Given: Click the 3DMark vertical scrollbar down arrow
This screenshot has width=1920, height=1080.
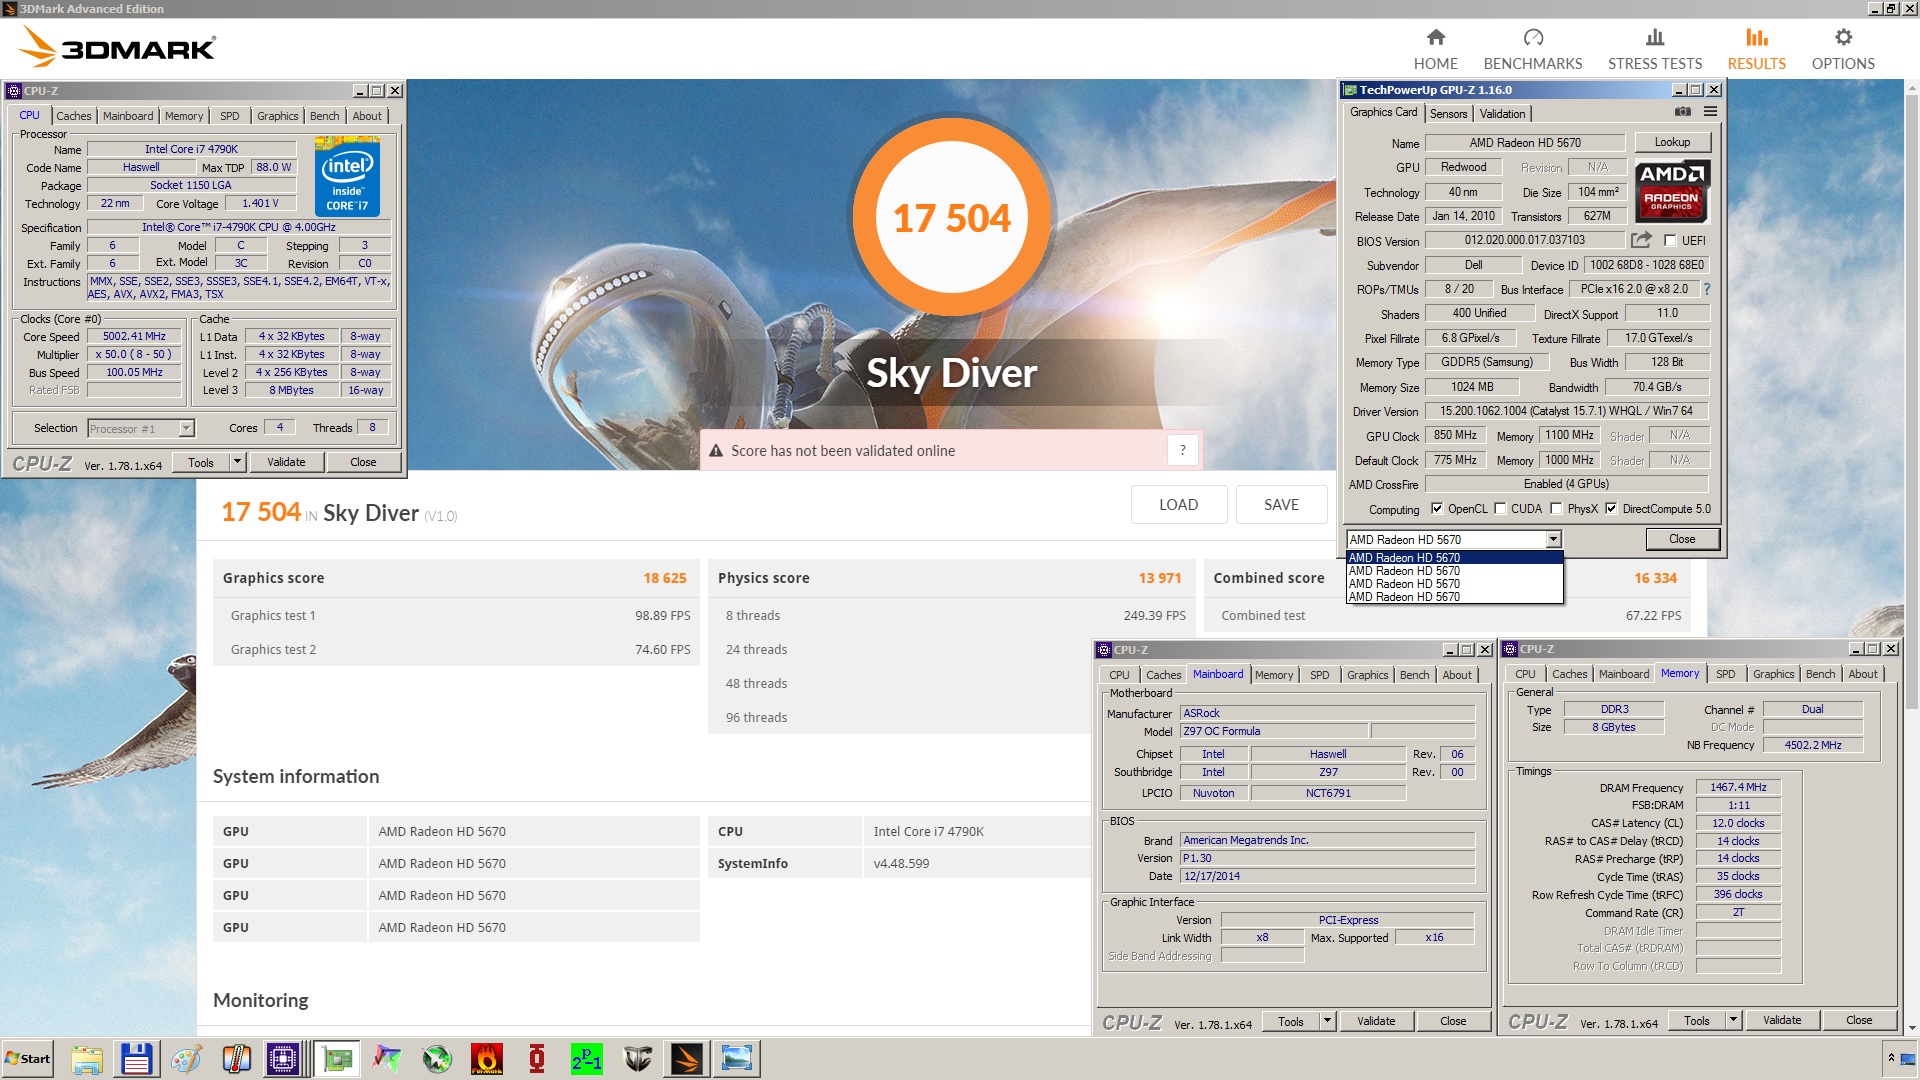Looking at the screenshot, I should (1912, 1028).
